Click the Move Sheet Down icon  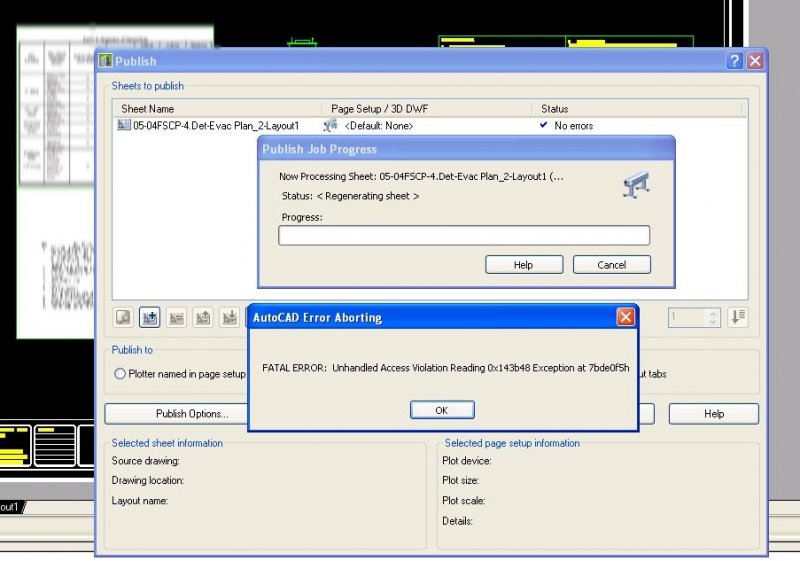click(230, 317)
